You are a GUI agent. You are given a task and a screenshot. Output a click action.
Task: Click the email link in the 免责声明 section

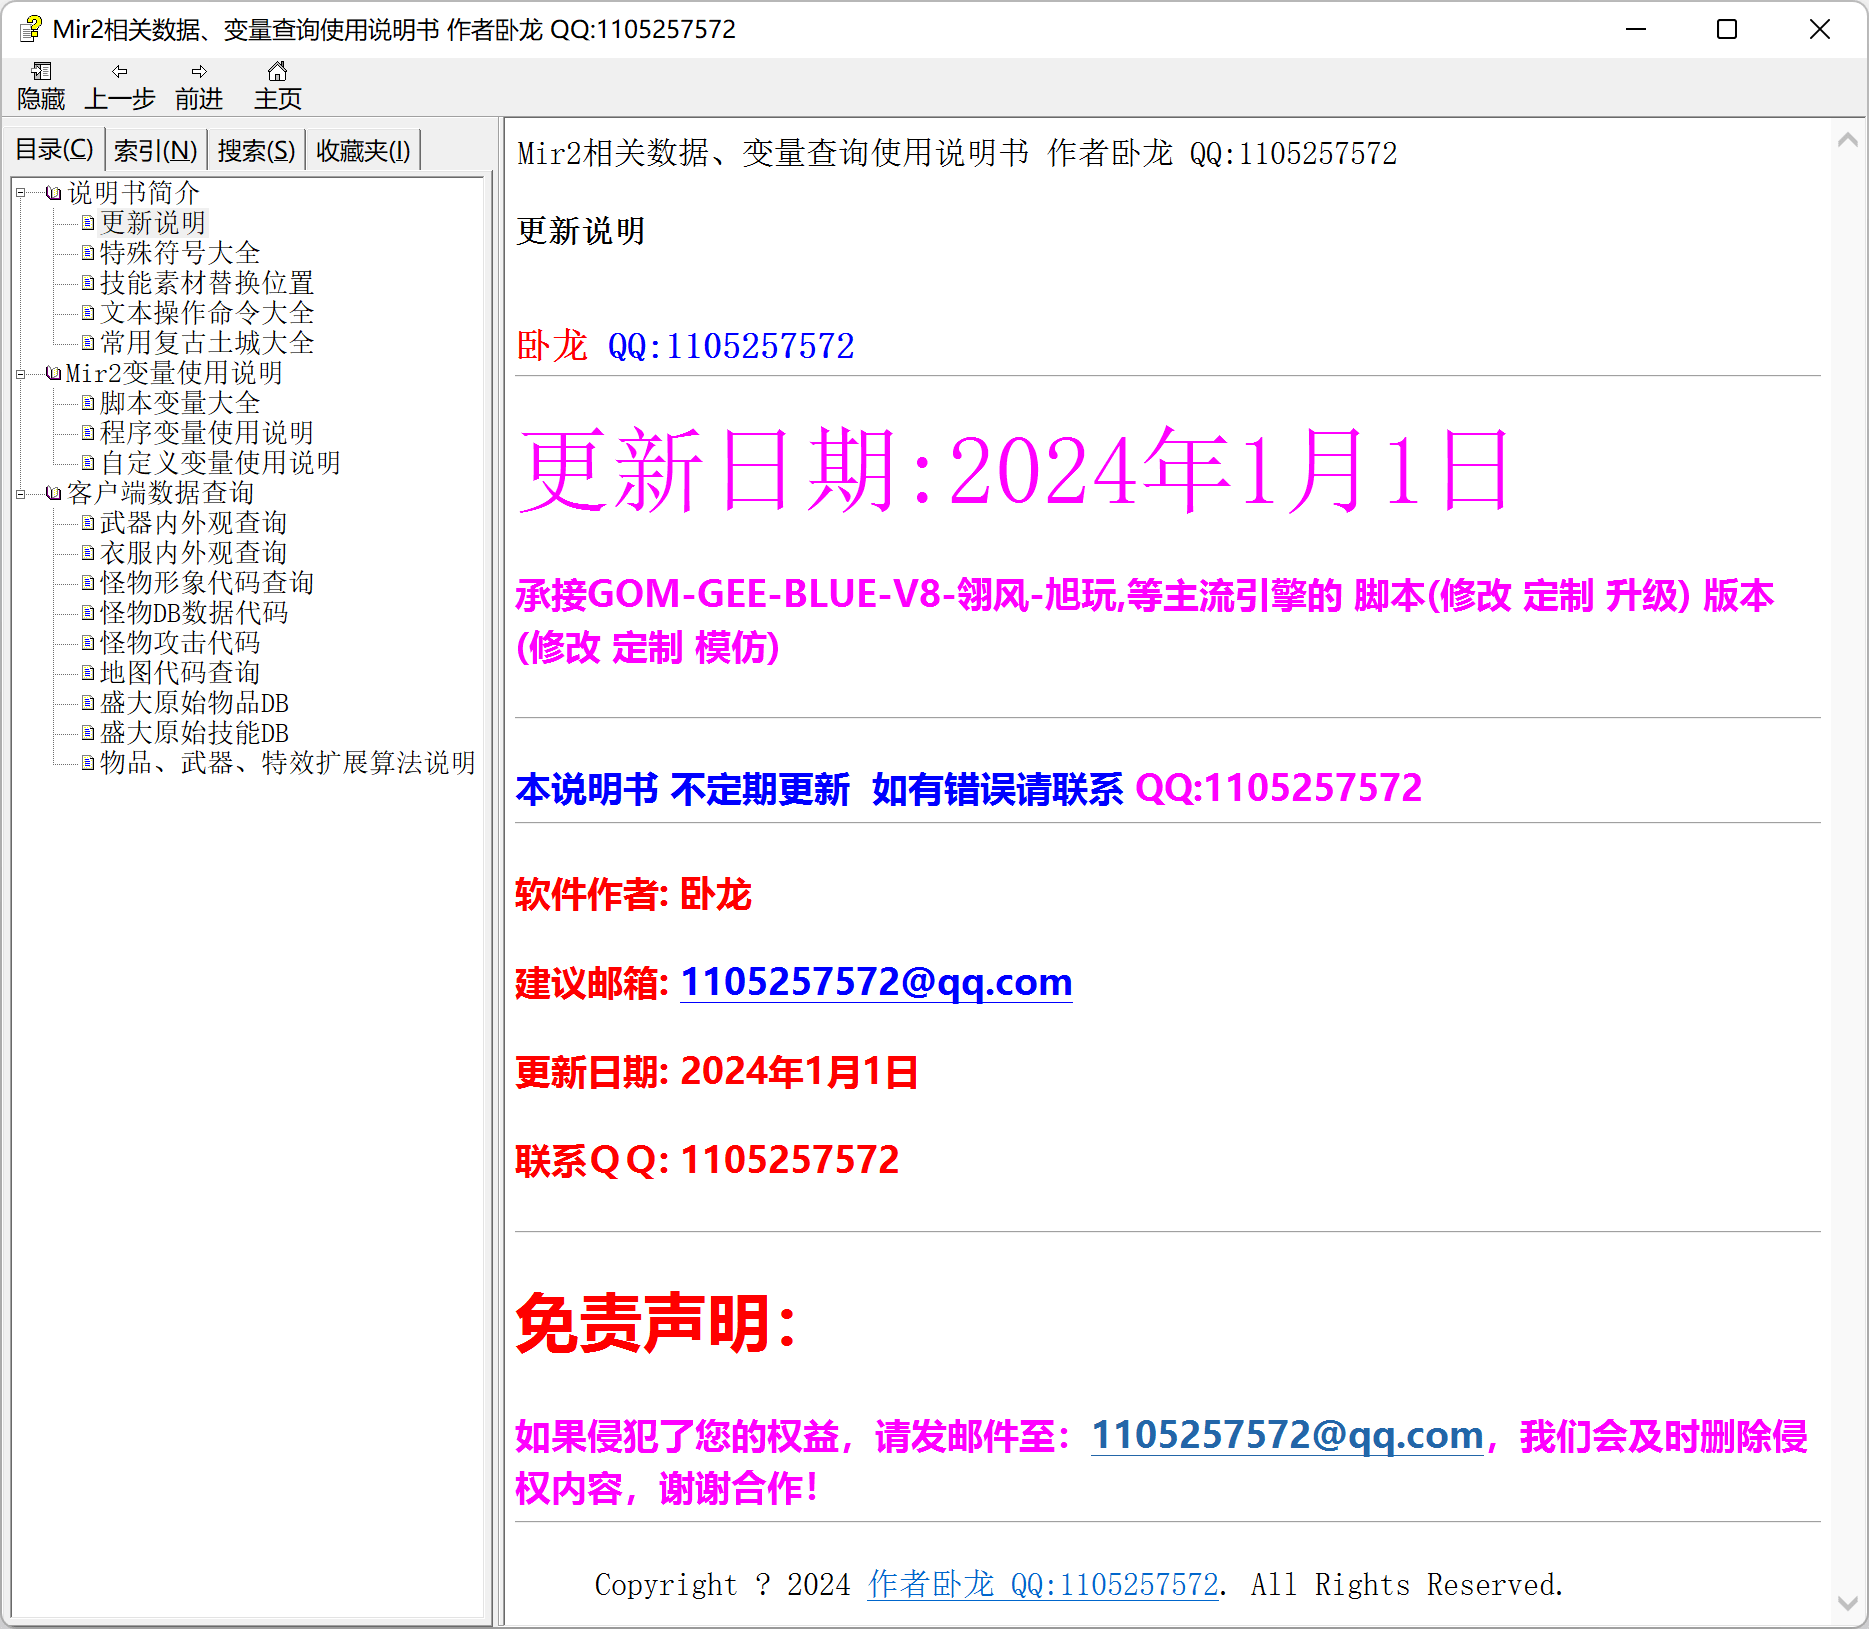coord(1287,1435)
